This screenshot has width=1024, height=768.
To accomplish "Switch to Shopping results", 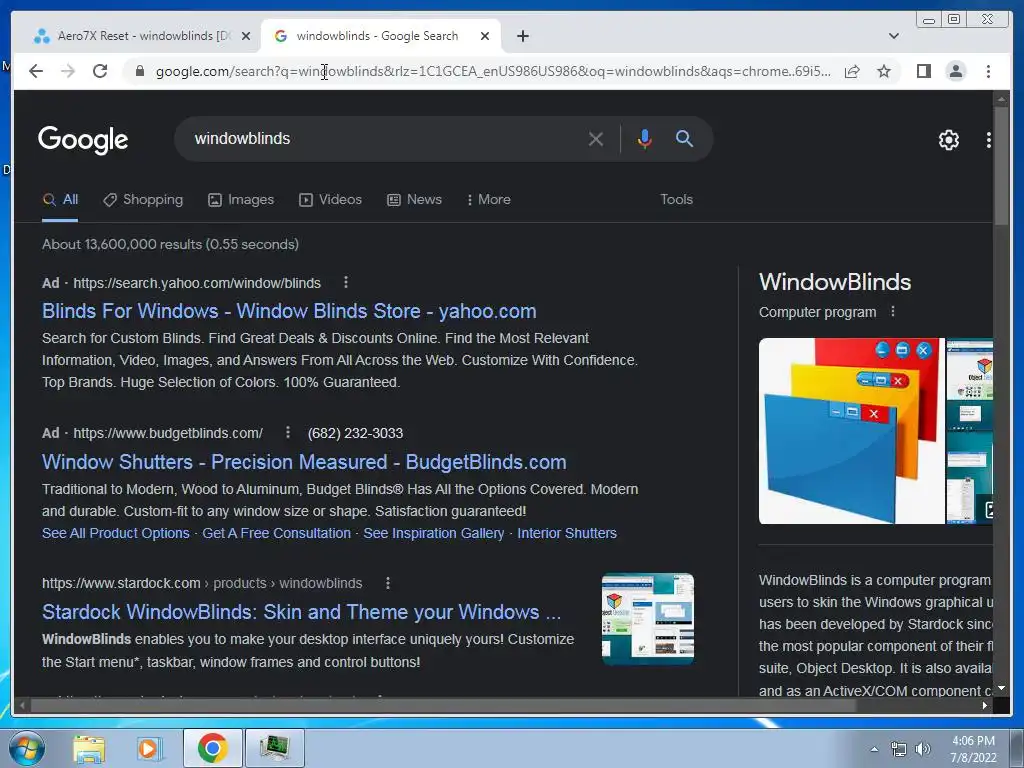I will click(144, 200).
